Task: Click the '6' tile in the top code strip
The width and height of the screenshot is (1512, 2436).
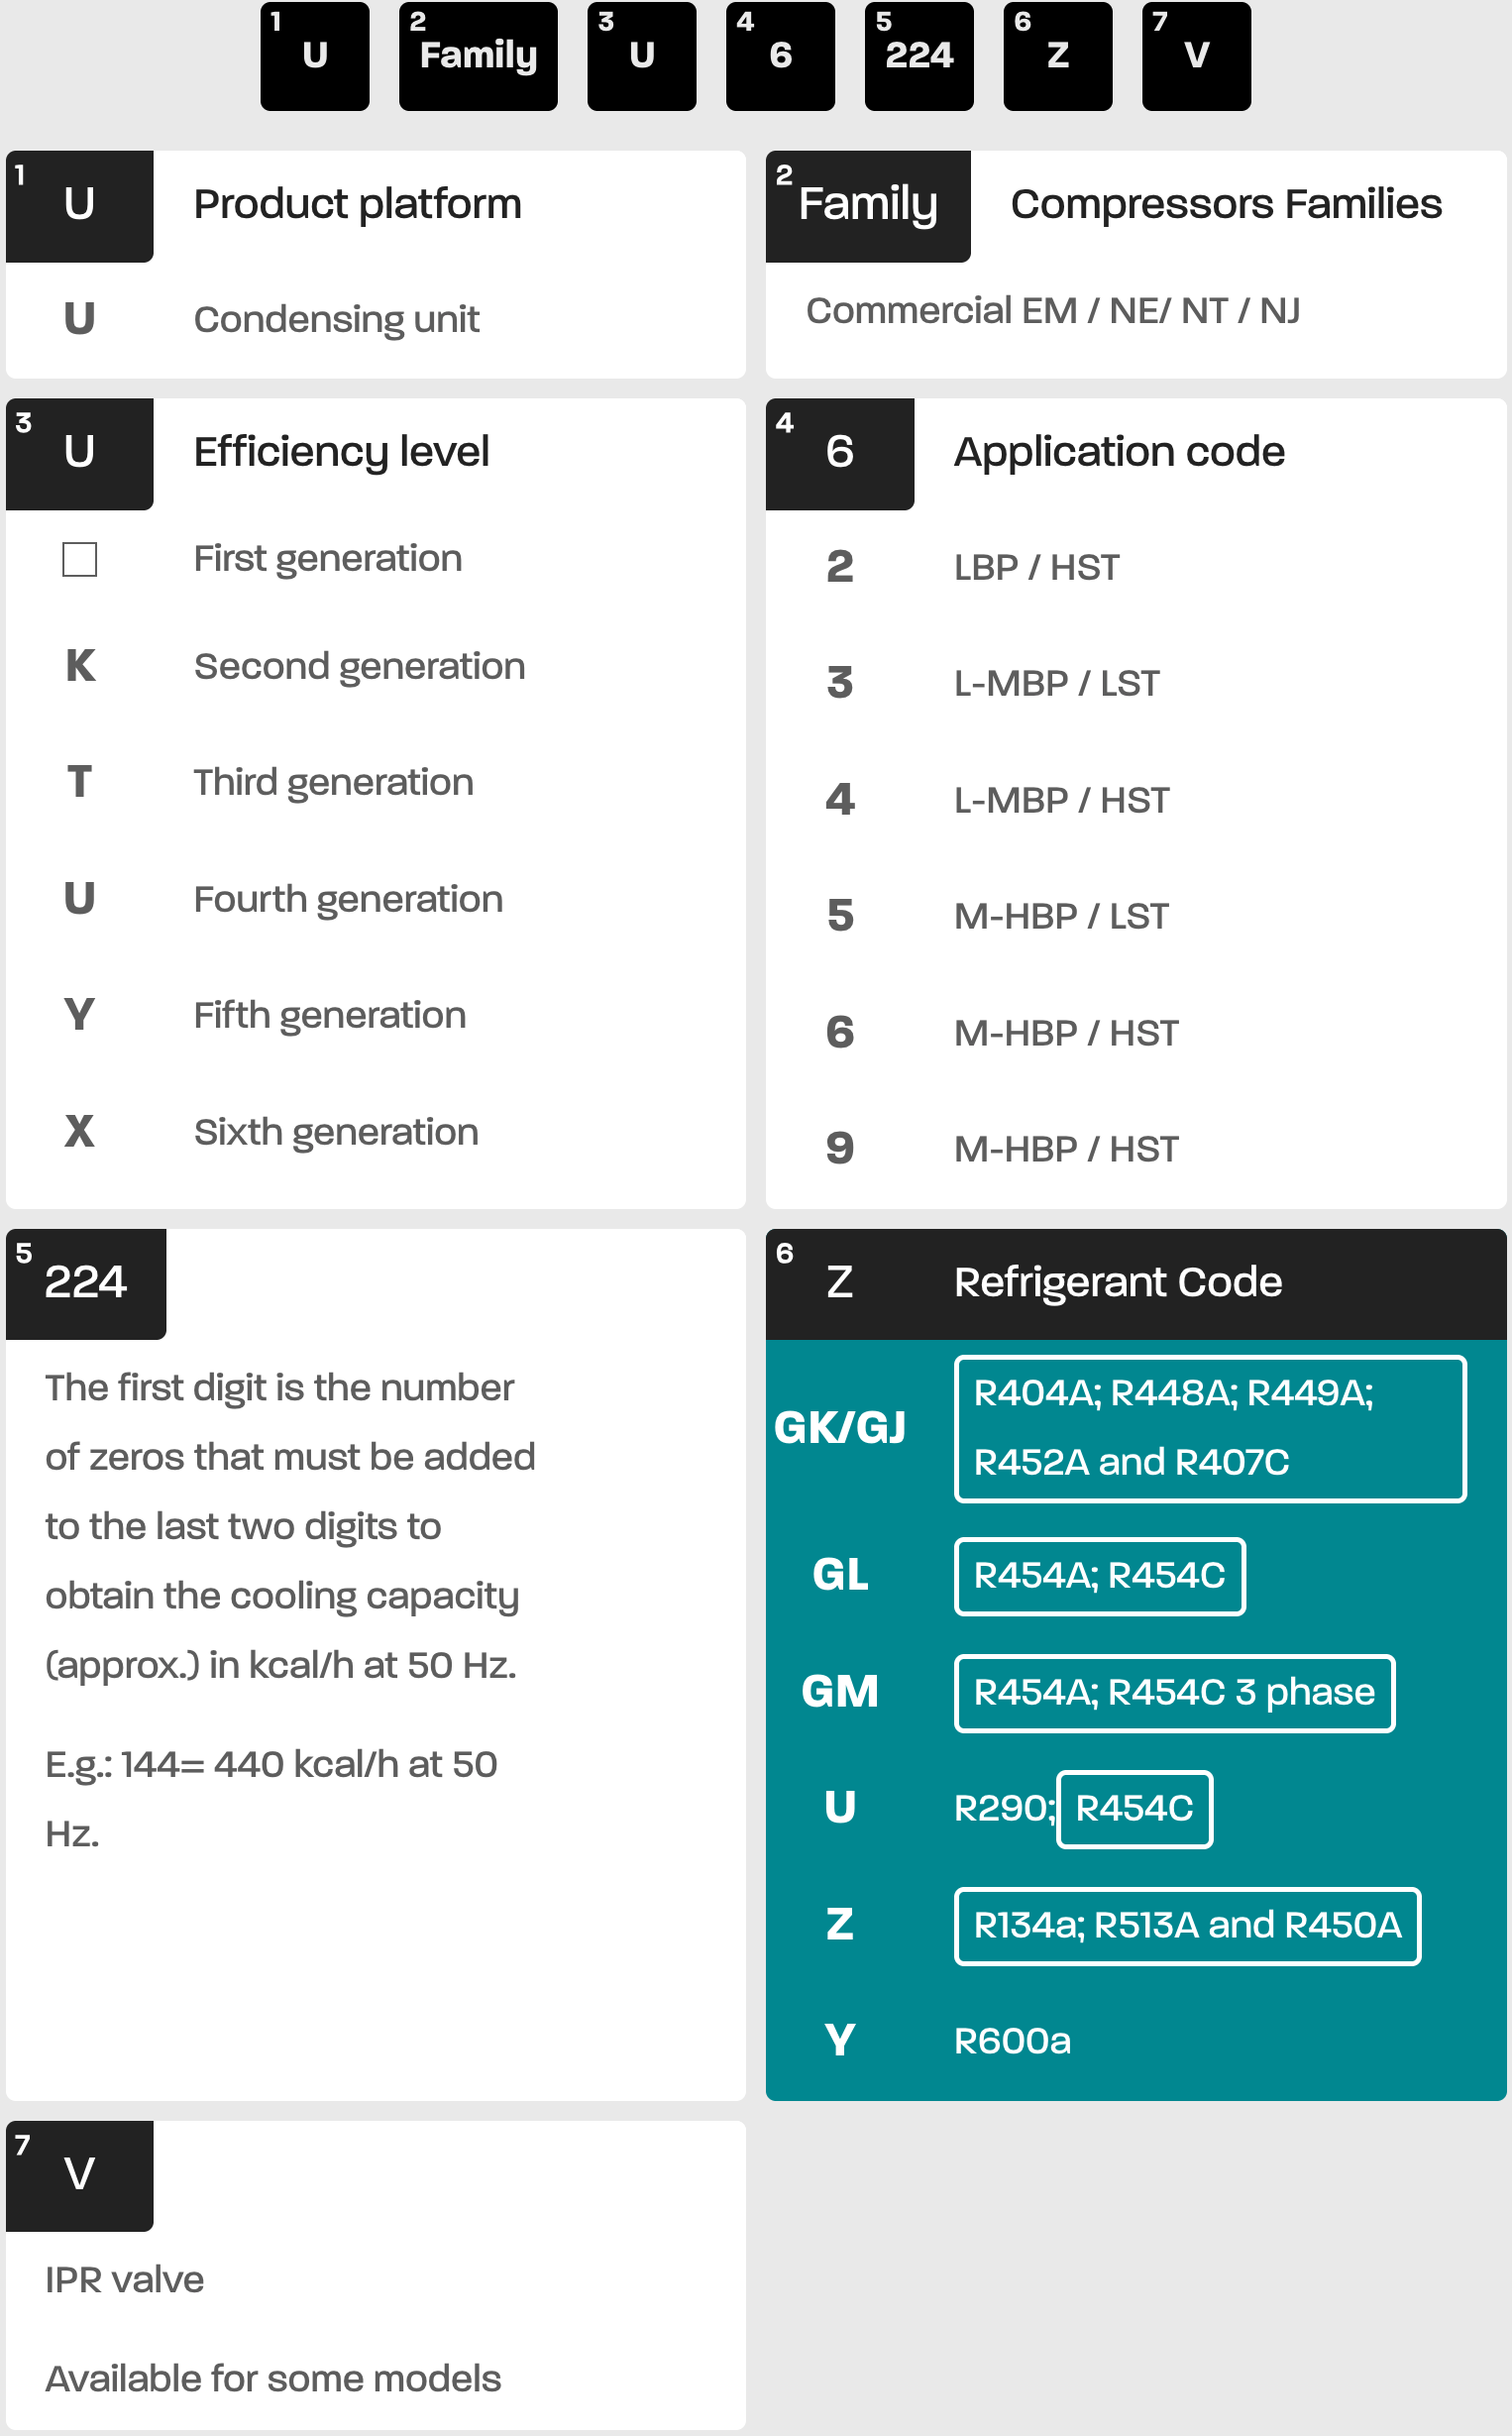Action: tap(780, 56)
